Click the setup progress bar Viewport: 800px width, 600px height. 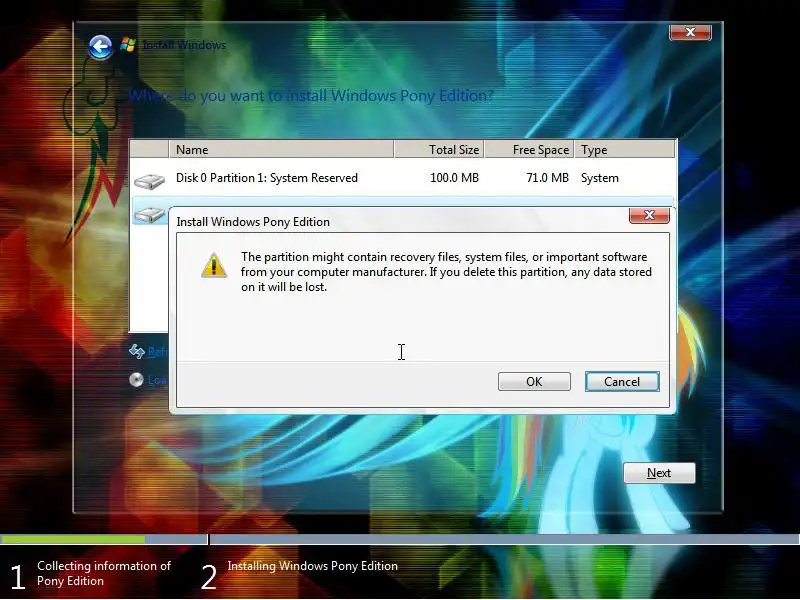400,539
